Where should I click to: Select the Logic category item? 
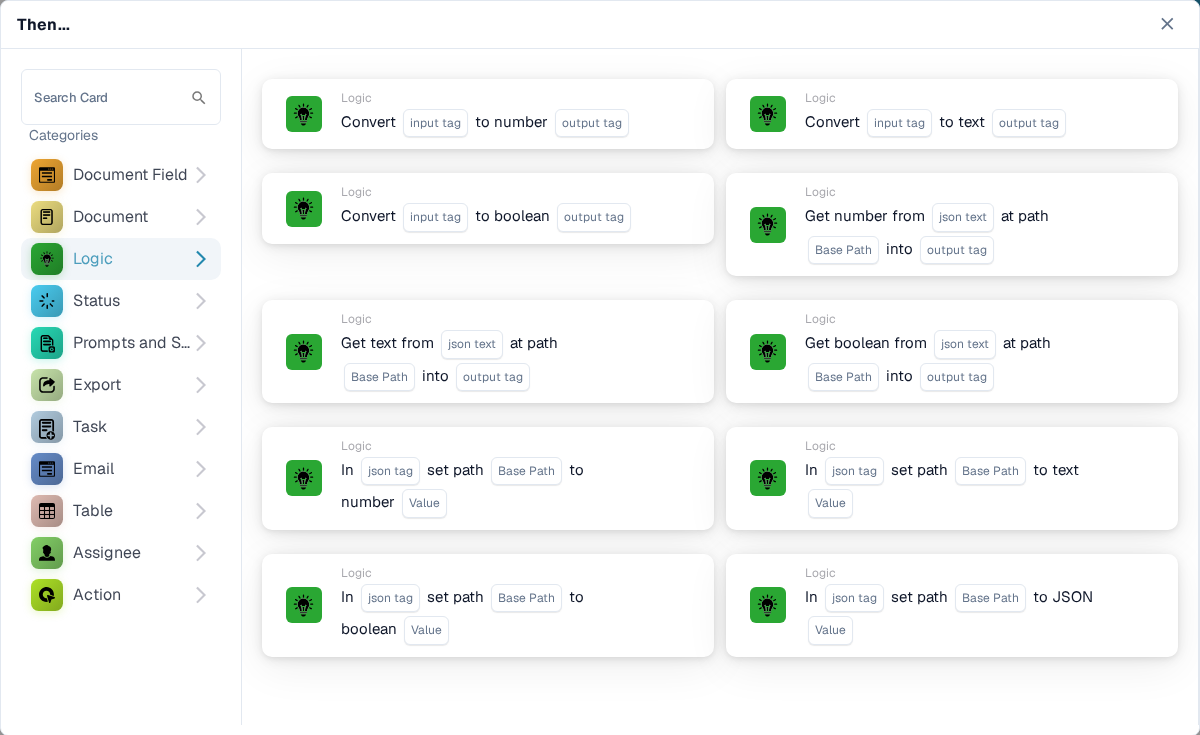[121, 259]
